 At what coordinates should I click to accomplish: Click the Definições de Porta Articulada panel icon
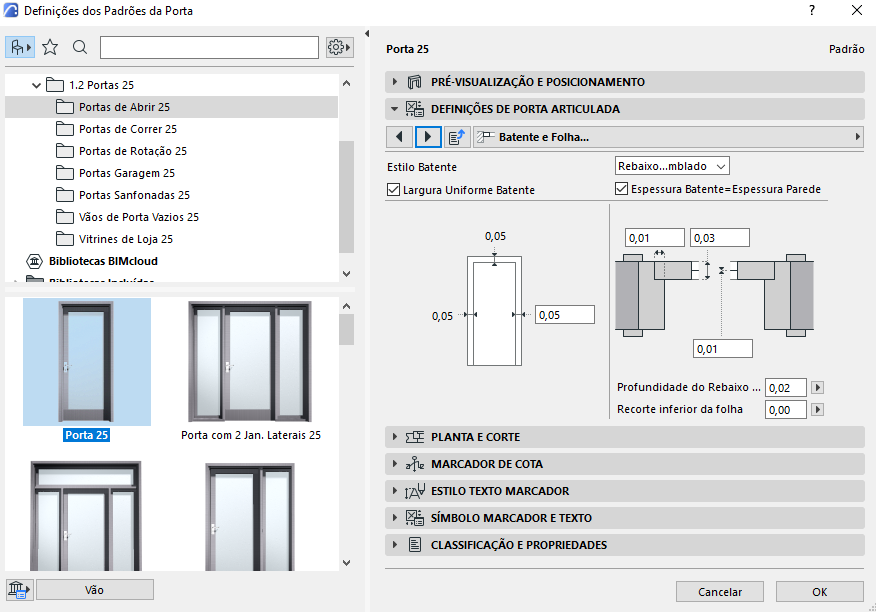click(x=415, y=109)
